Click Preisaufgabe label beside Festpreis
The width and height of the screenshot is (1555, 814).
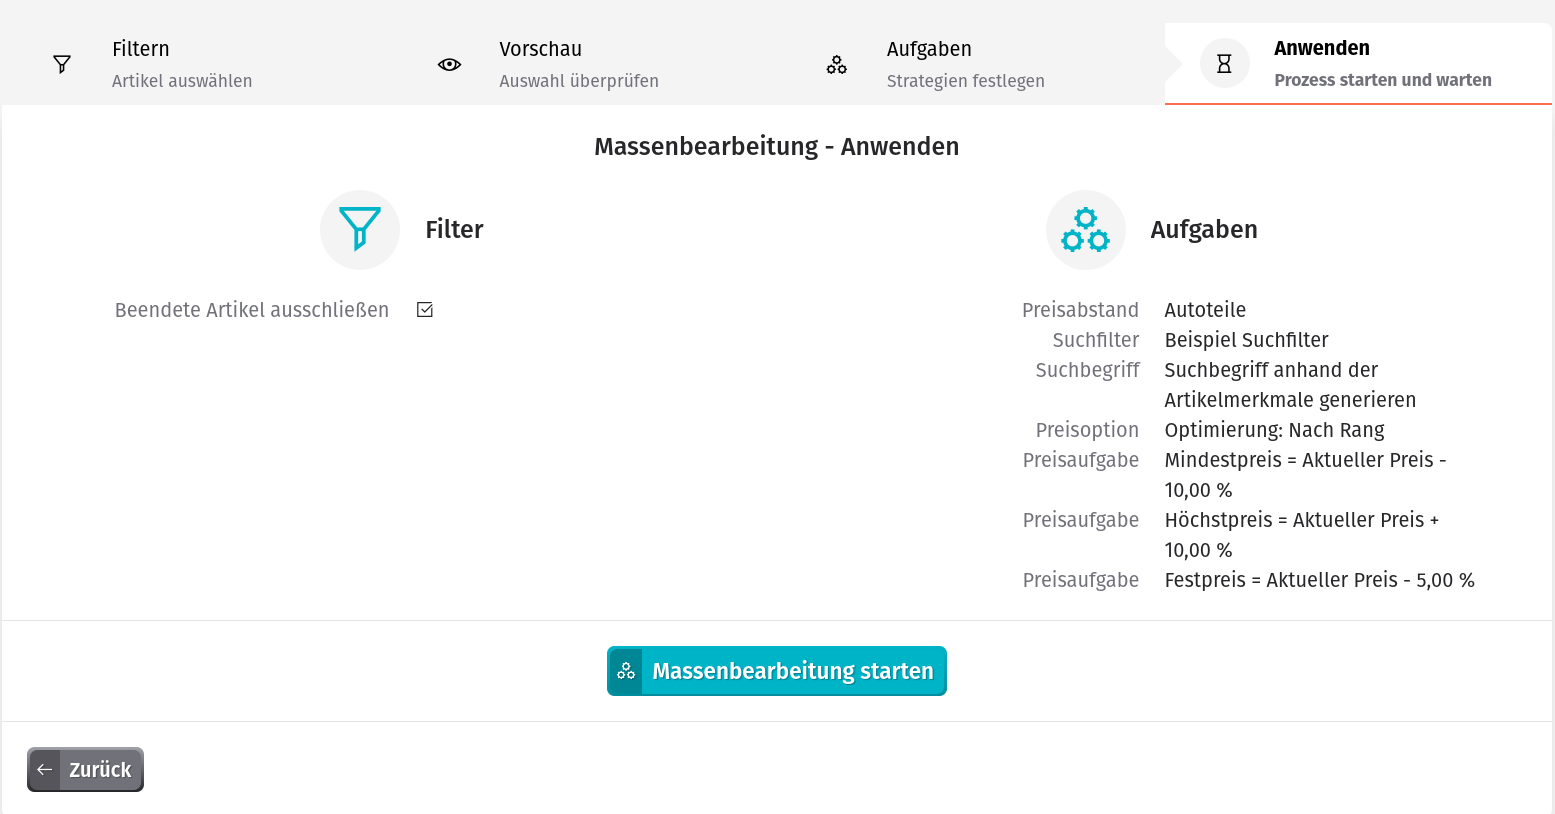[x=1080, y=580]
